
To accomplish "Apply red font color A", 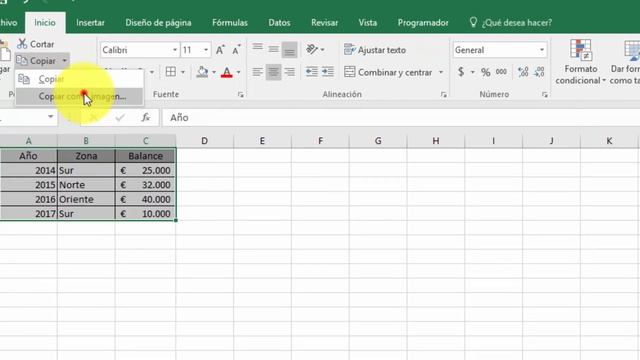I will click(x=227, y=72).
